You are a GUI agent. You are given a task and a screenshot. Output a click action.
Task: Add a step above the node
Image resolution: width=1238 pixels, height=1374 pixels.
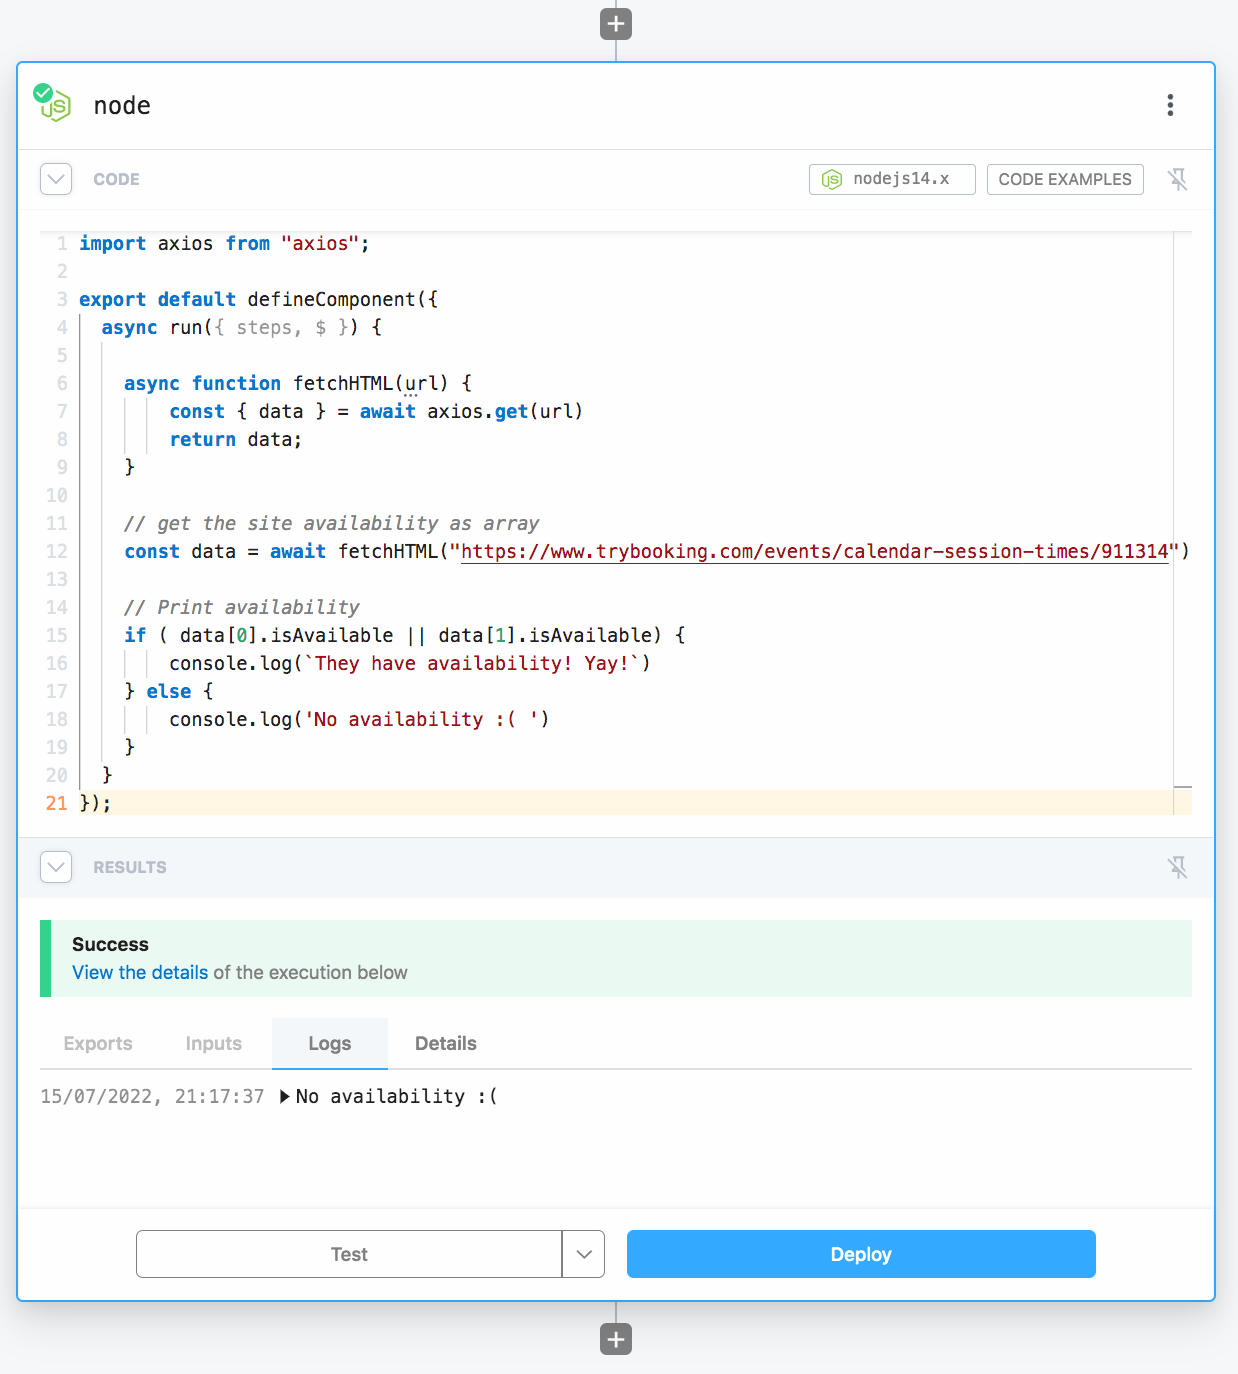tap(616, 24)
